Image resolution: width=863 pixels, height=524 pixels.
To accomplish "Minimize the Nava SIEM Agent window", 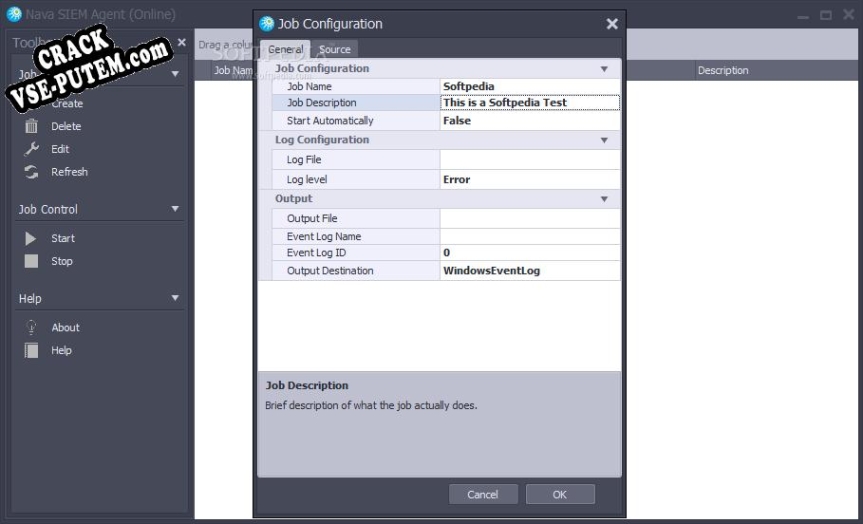I will click(803, 17).
